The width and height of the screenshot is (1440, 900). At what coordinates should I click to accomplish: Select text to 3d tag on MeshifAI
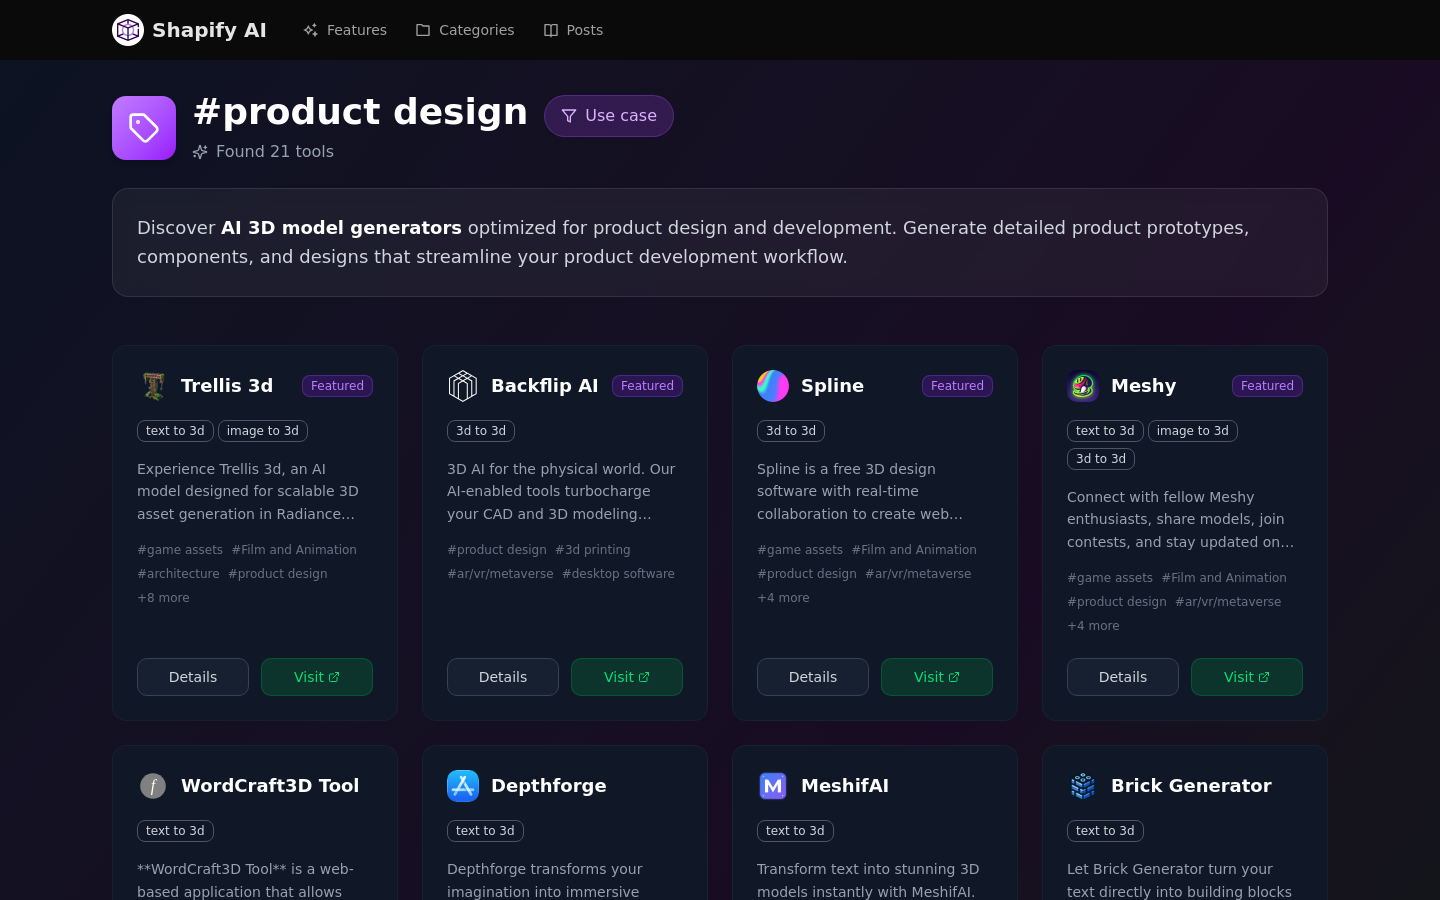coord(795,831)
